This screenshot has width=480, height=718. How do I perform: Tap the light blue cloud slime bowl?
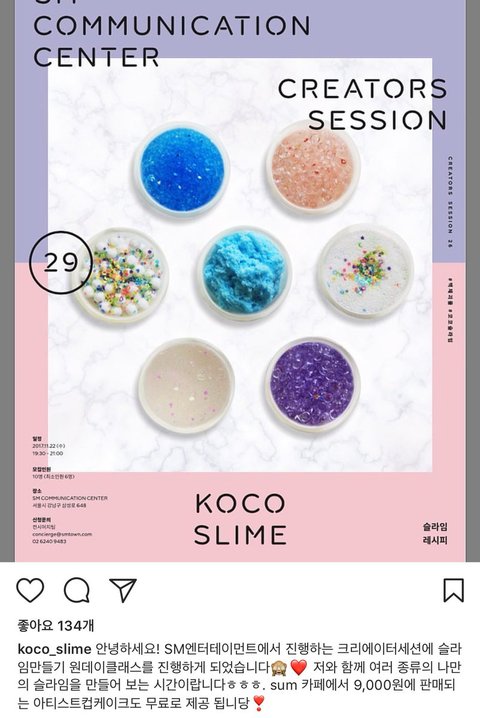point(244,273)
